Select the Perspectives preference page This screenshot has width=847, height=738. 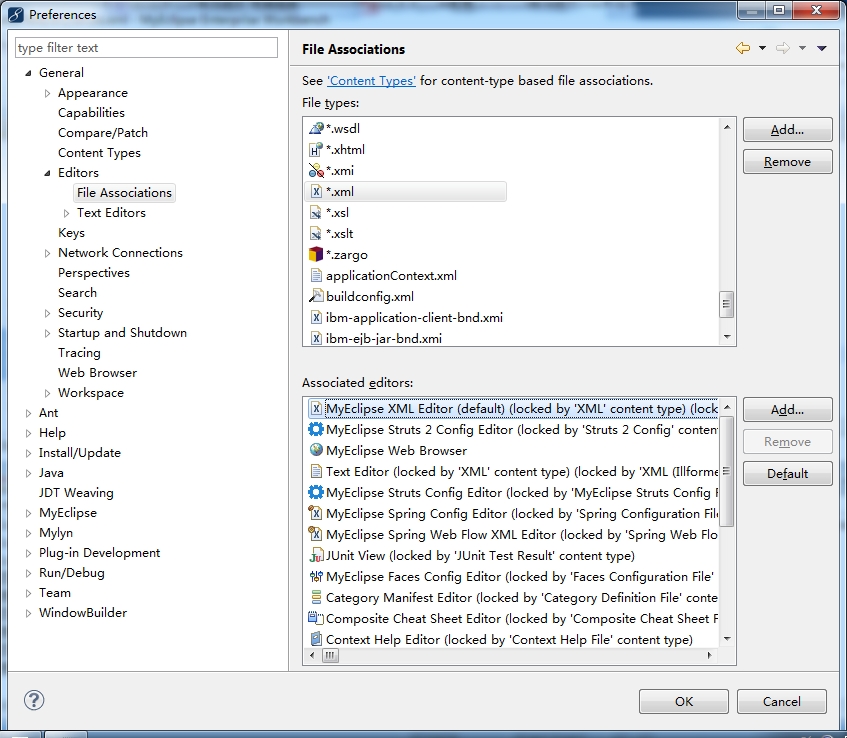94,273
